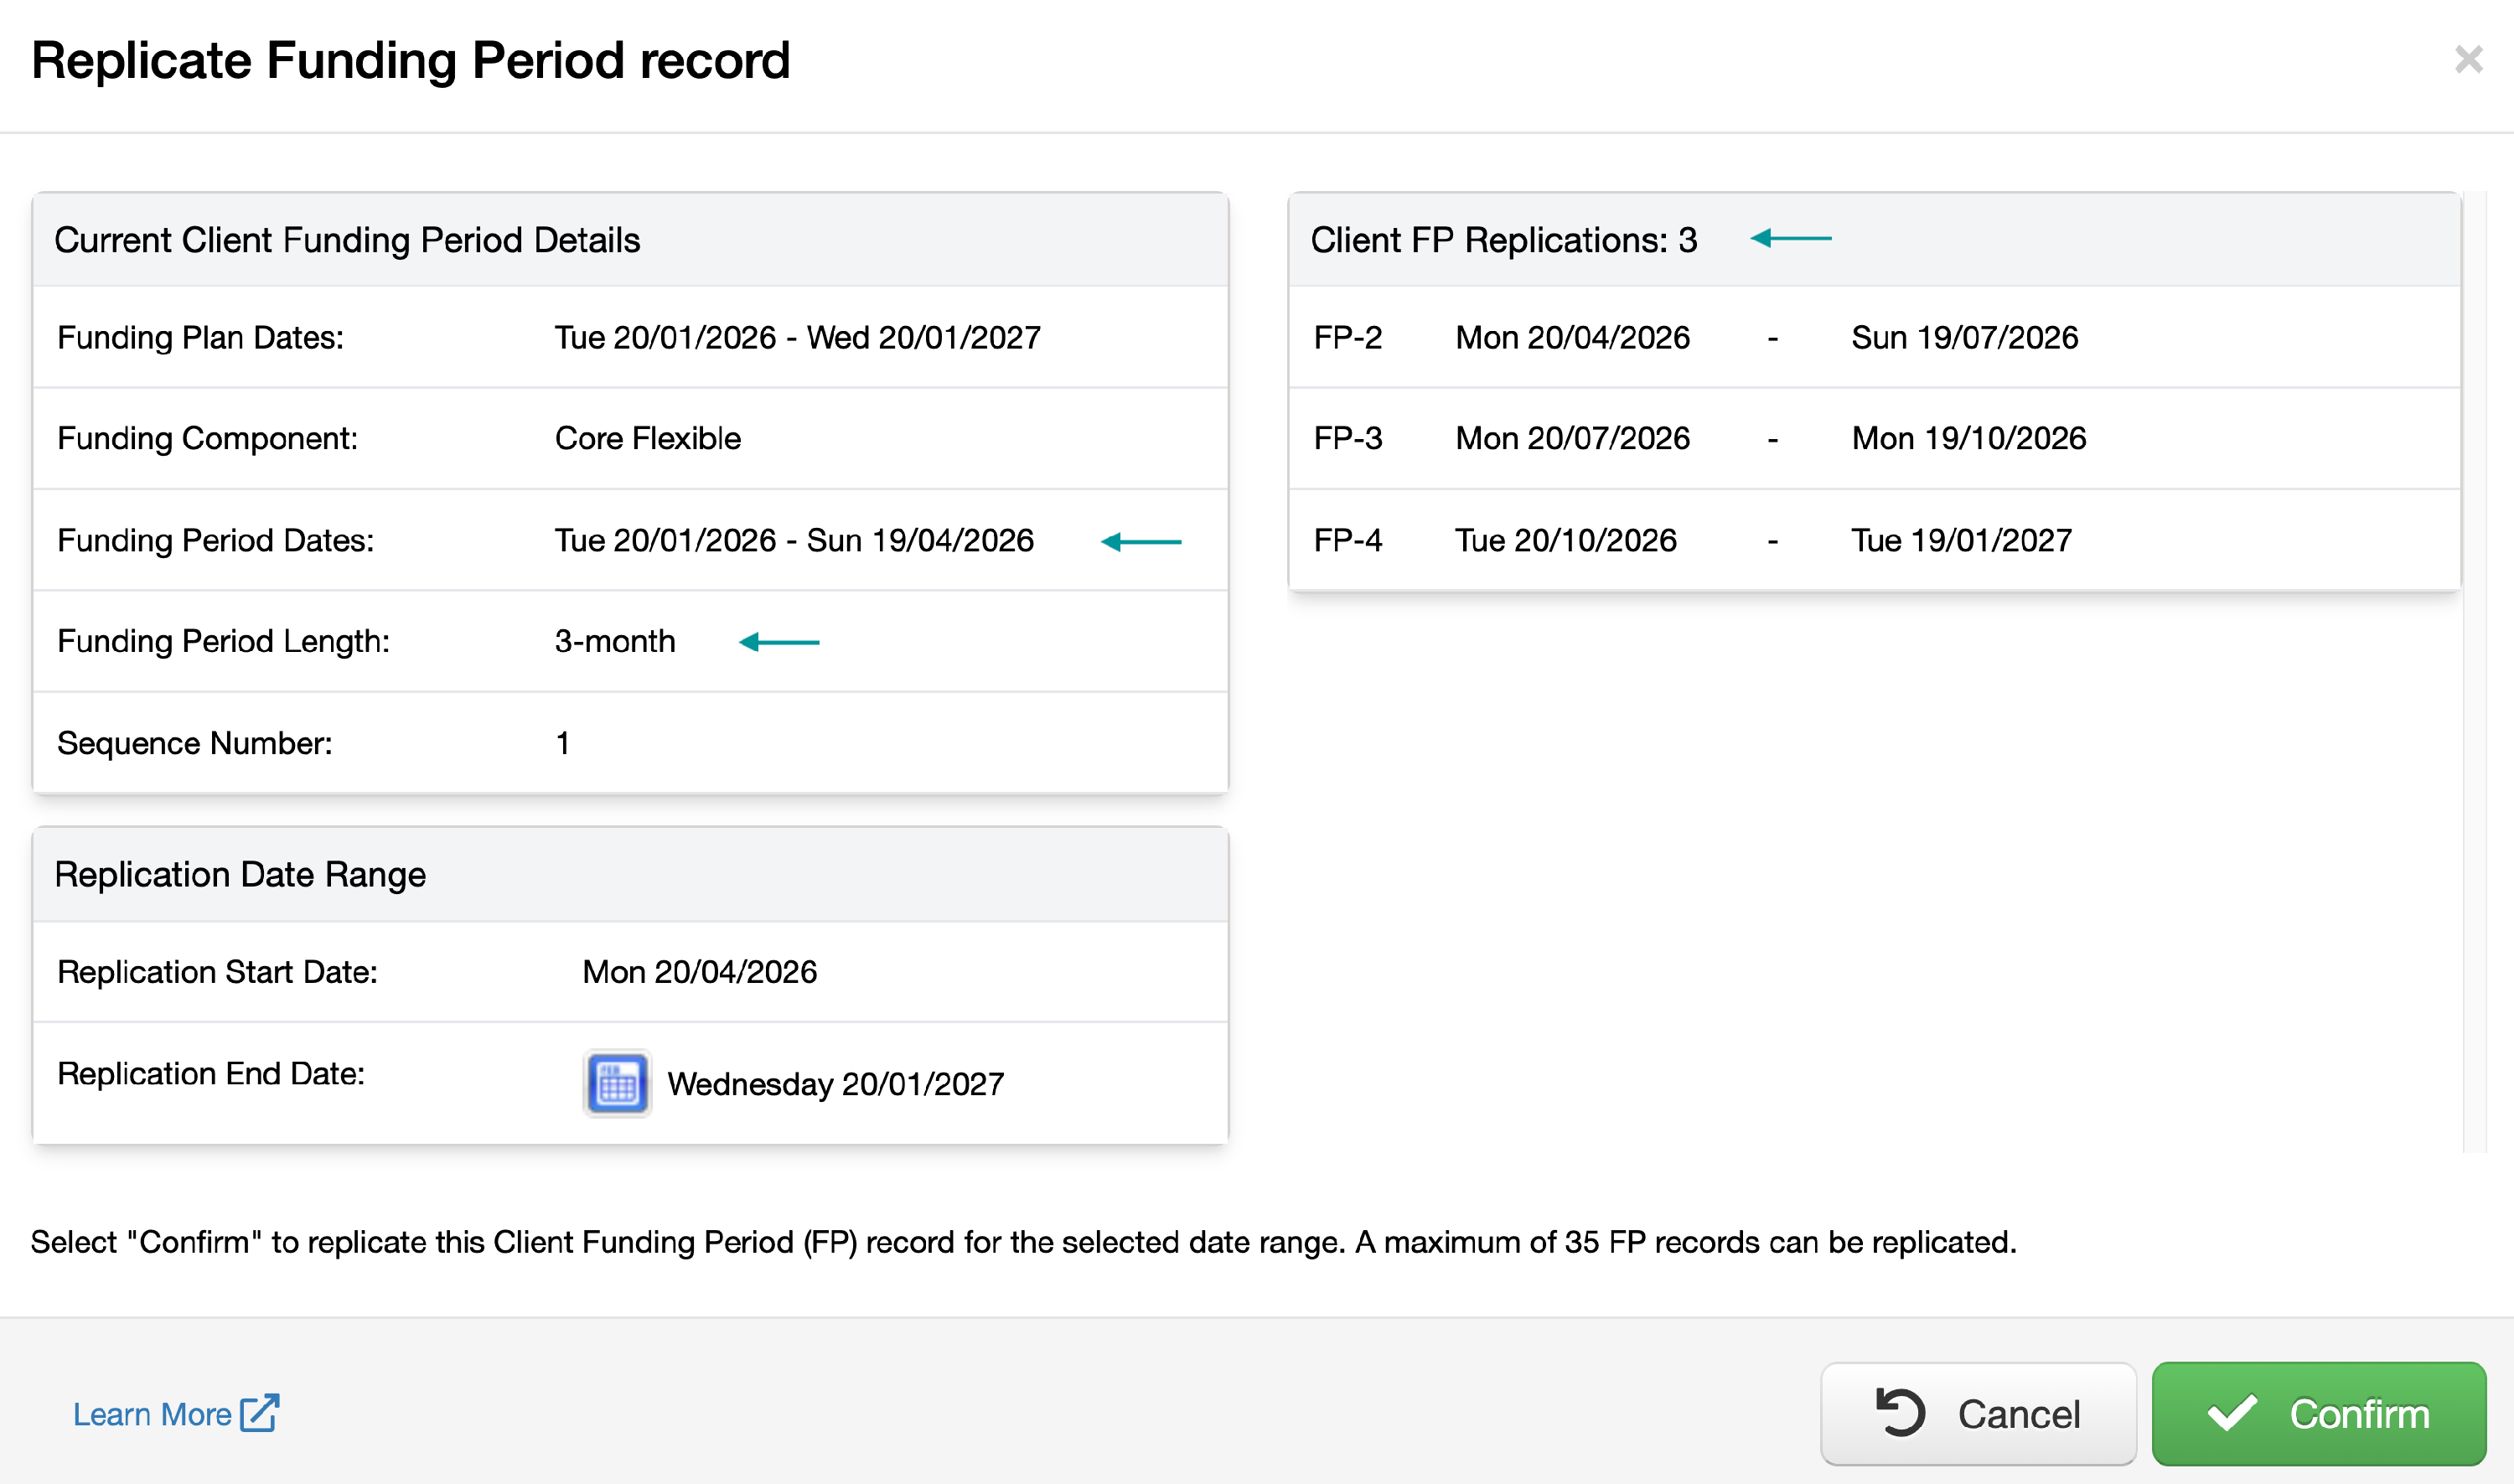The height and width of the screenshot is (1484, 2514).
Task: Click the external link icon beside Learn More
Action: 259,1413
